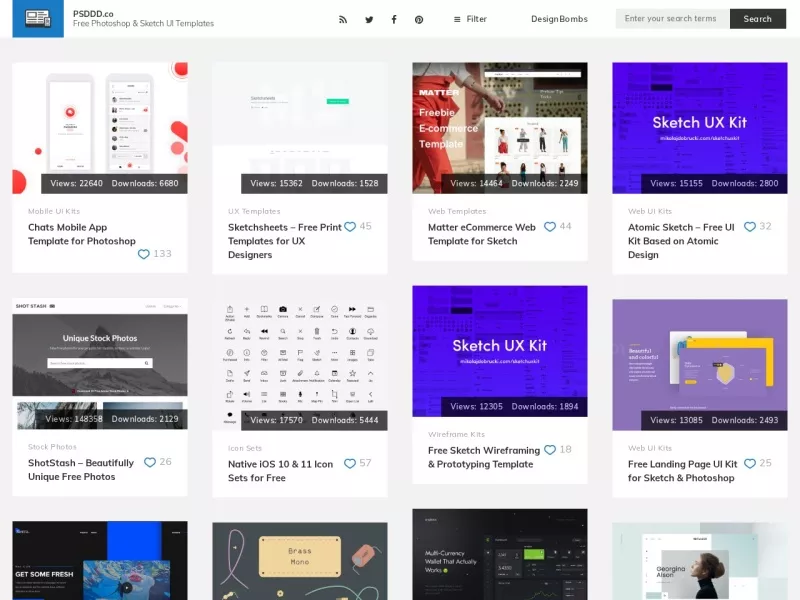Open the Filter menu
Image resolution: width=800 pixels, height=600 pixels.
[470, 19]
